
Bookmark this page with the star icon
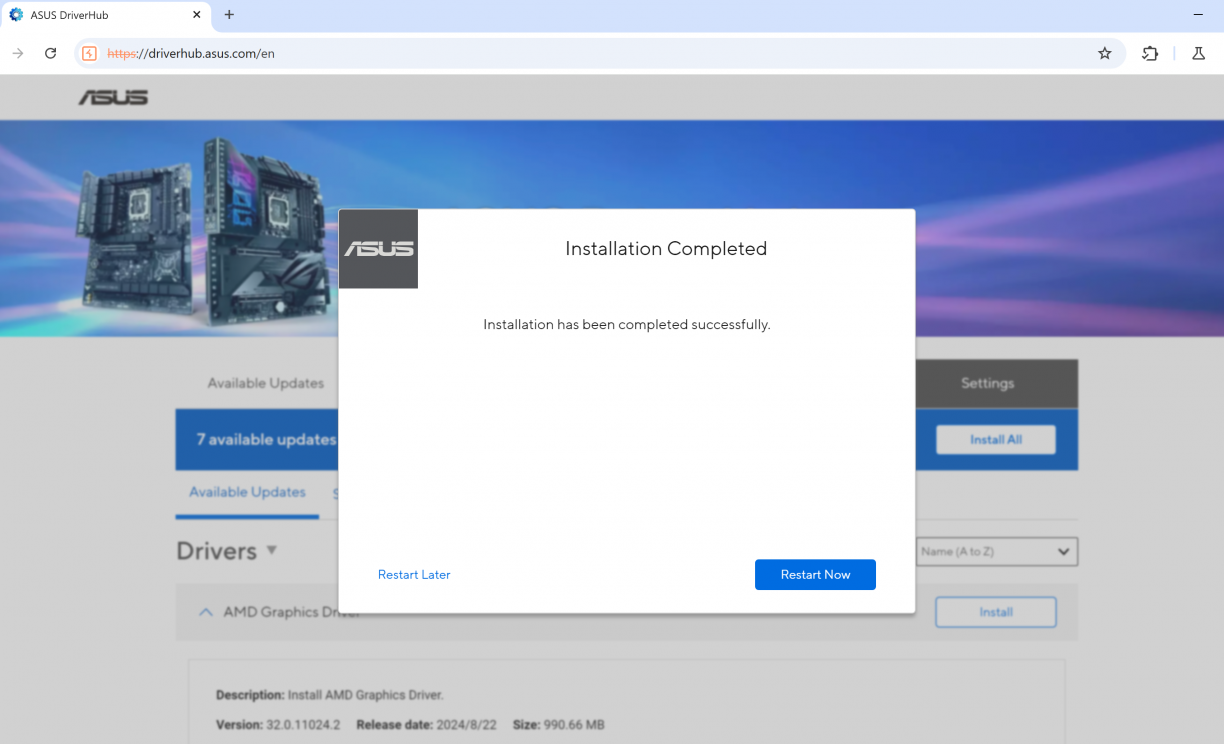pos(1104,53)
